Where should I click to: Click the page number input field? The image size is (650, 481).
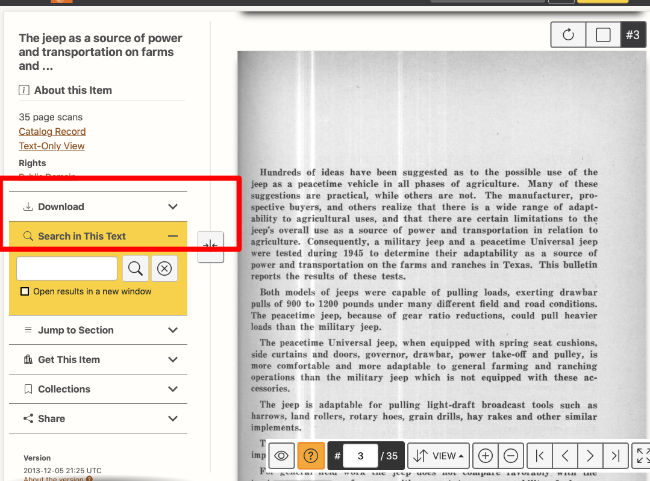click(x=360, y=455)
